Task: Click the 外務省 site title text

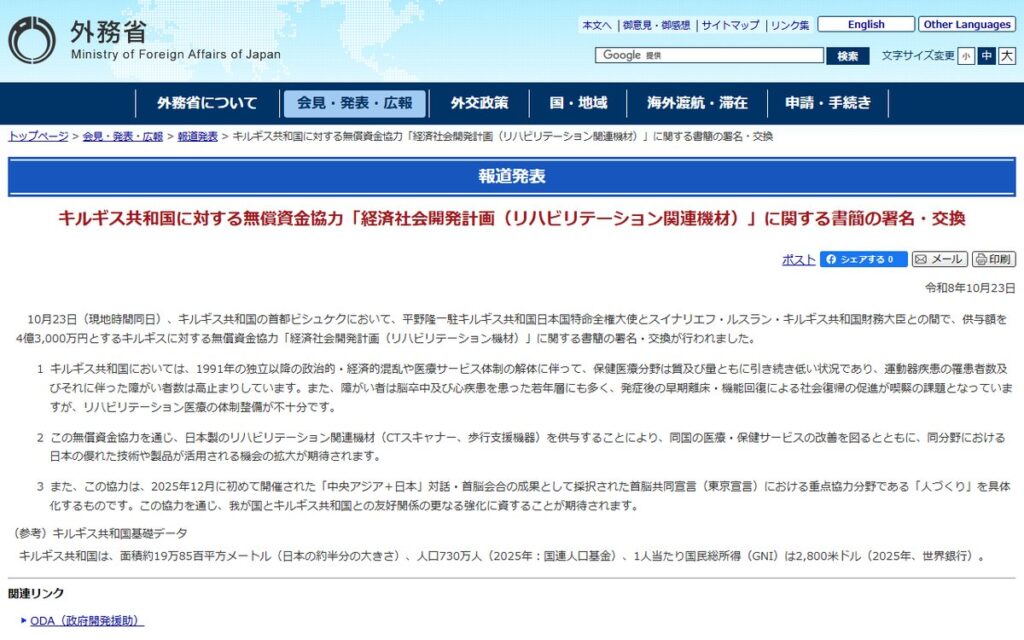Action: pos(108,31)
